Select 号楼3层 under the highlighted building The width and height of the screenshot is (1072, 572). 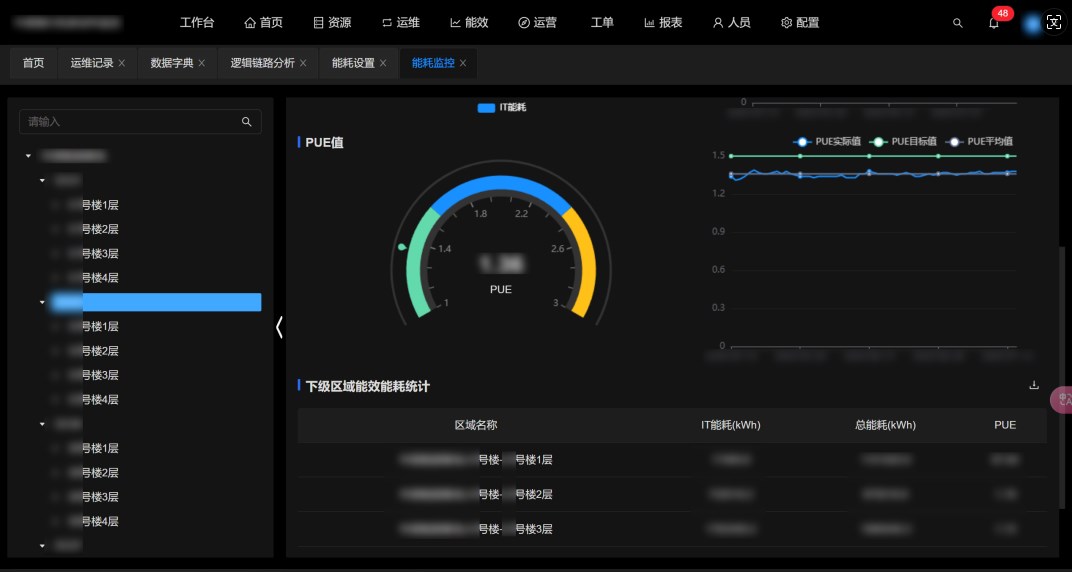99,375
